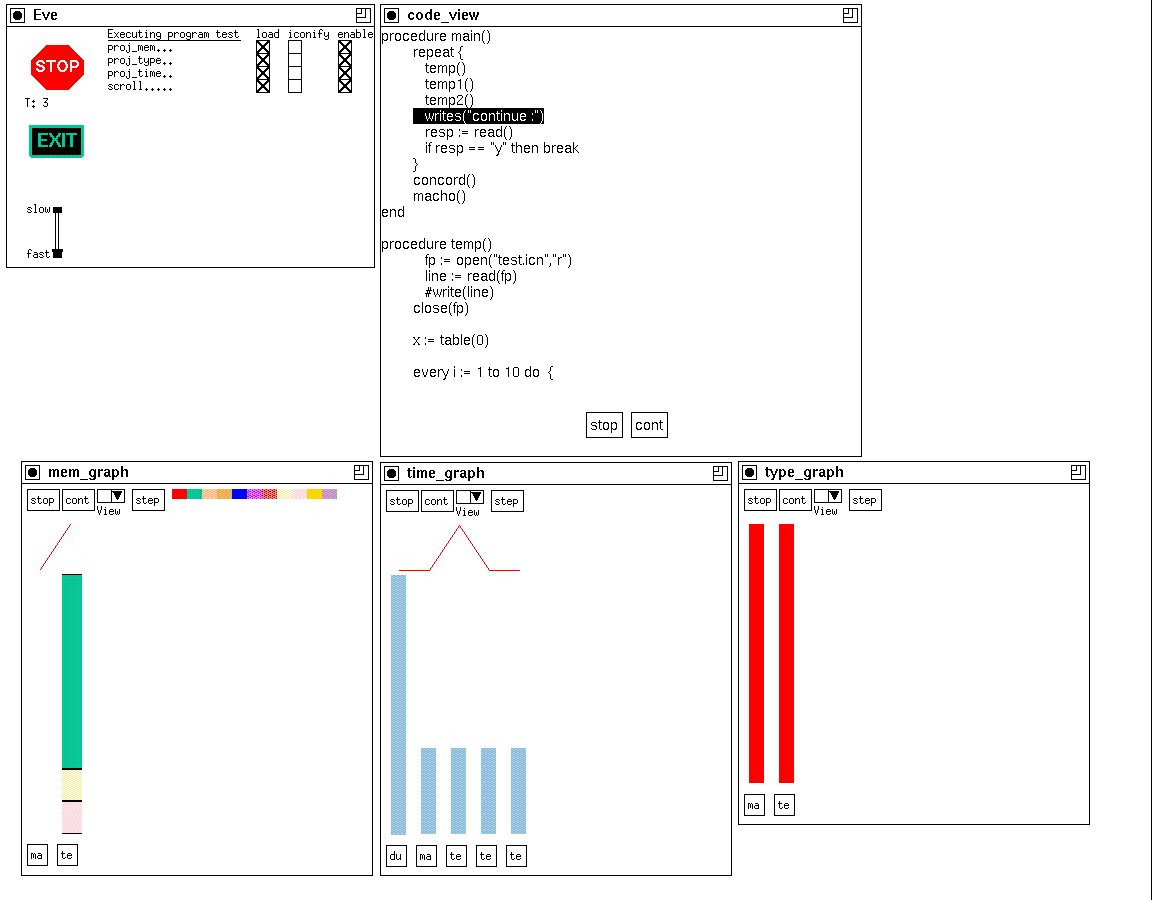
Task: Disable the enable checkbox for scroll
Action: [x=345, y=86]
